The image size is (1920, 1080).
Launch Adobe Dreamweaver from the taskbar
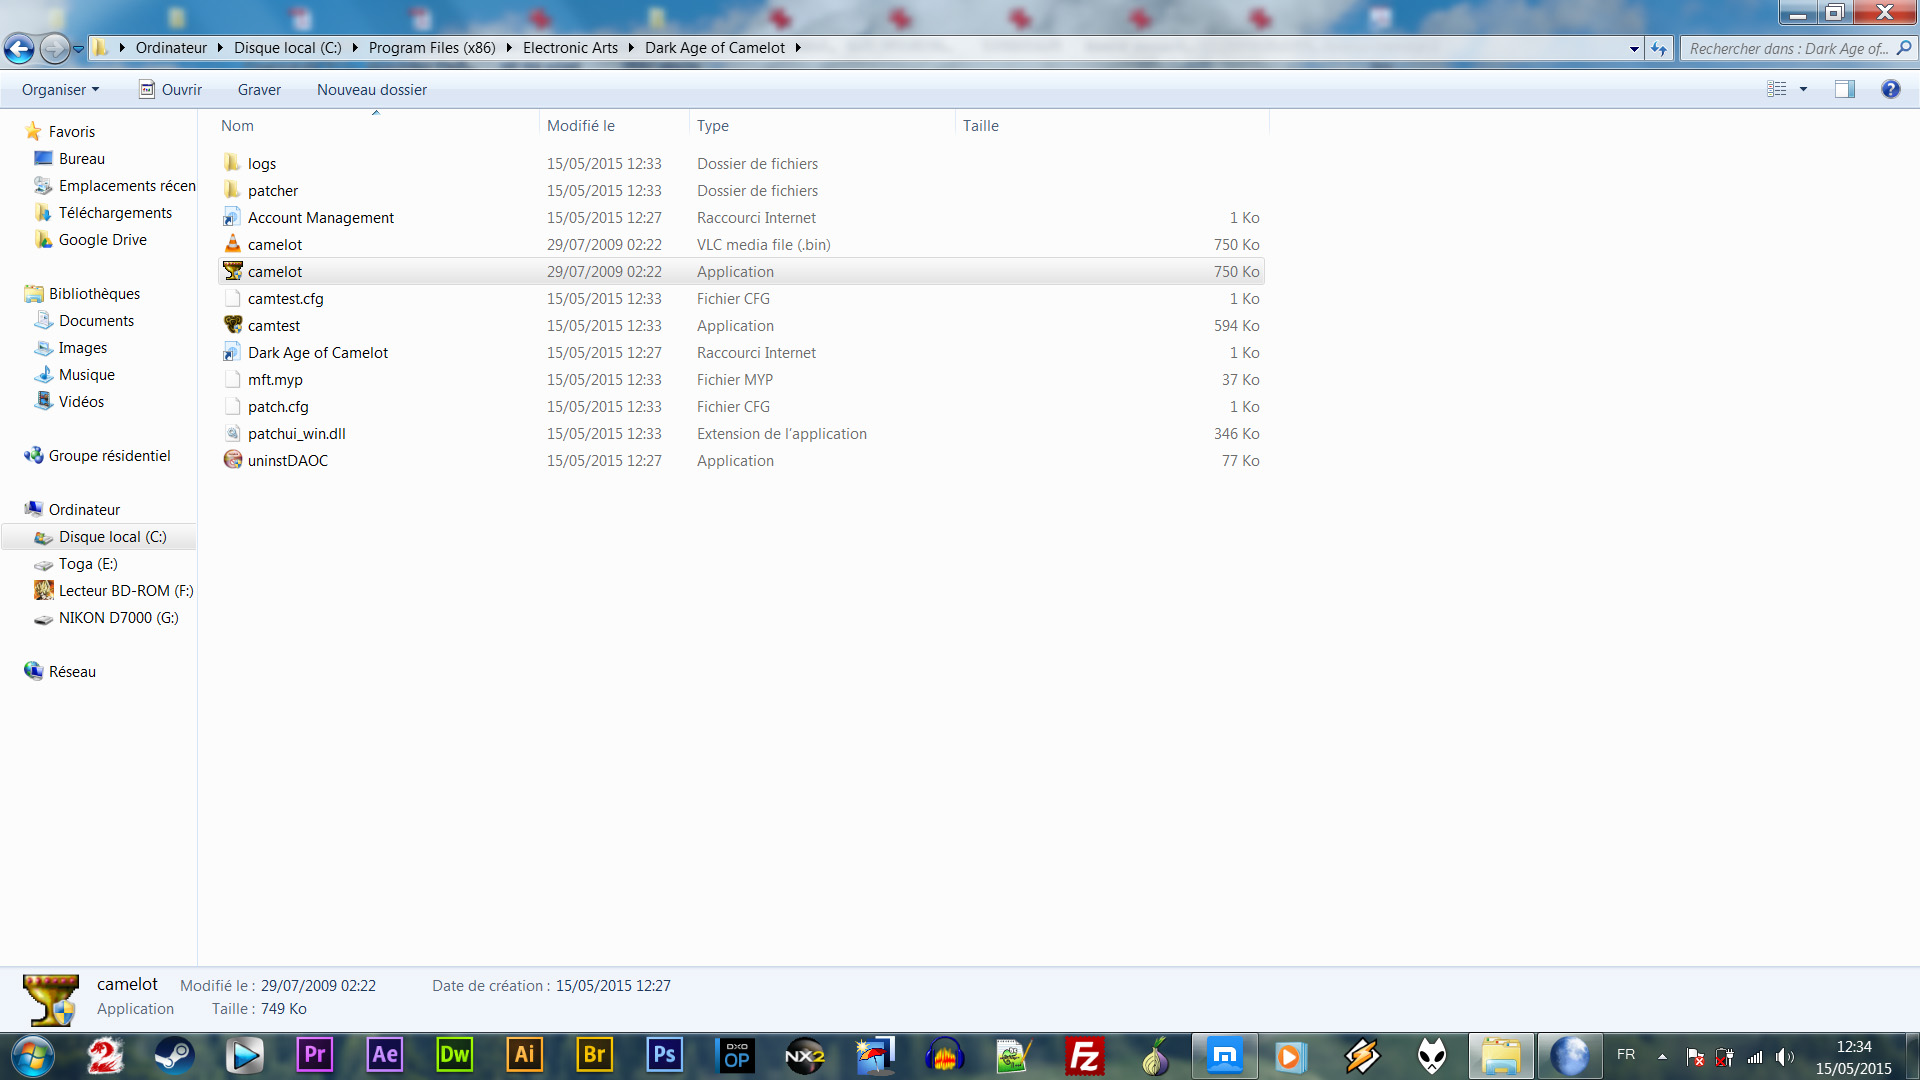pos(455,1056)
